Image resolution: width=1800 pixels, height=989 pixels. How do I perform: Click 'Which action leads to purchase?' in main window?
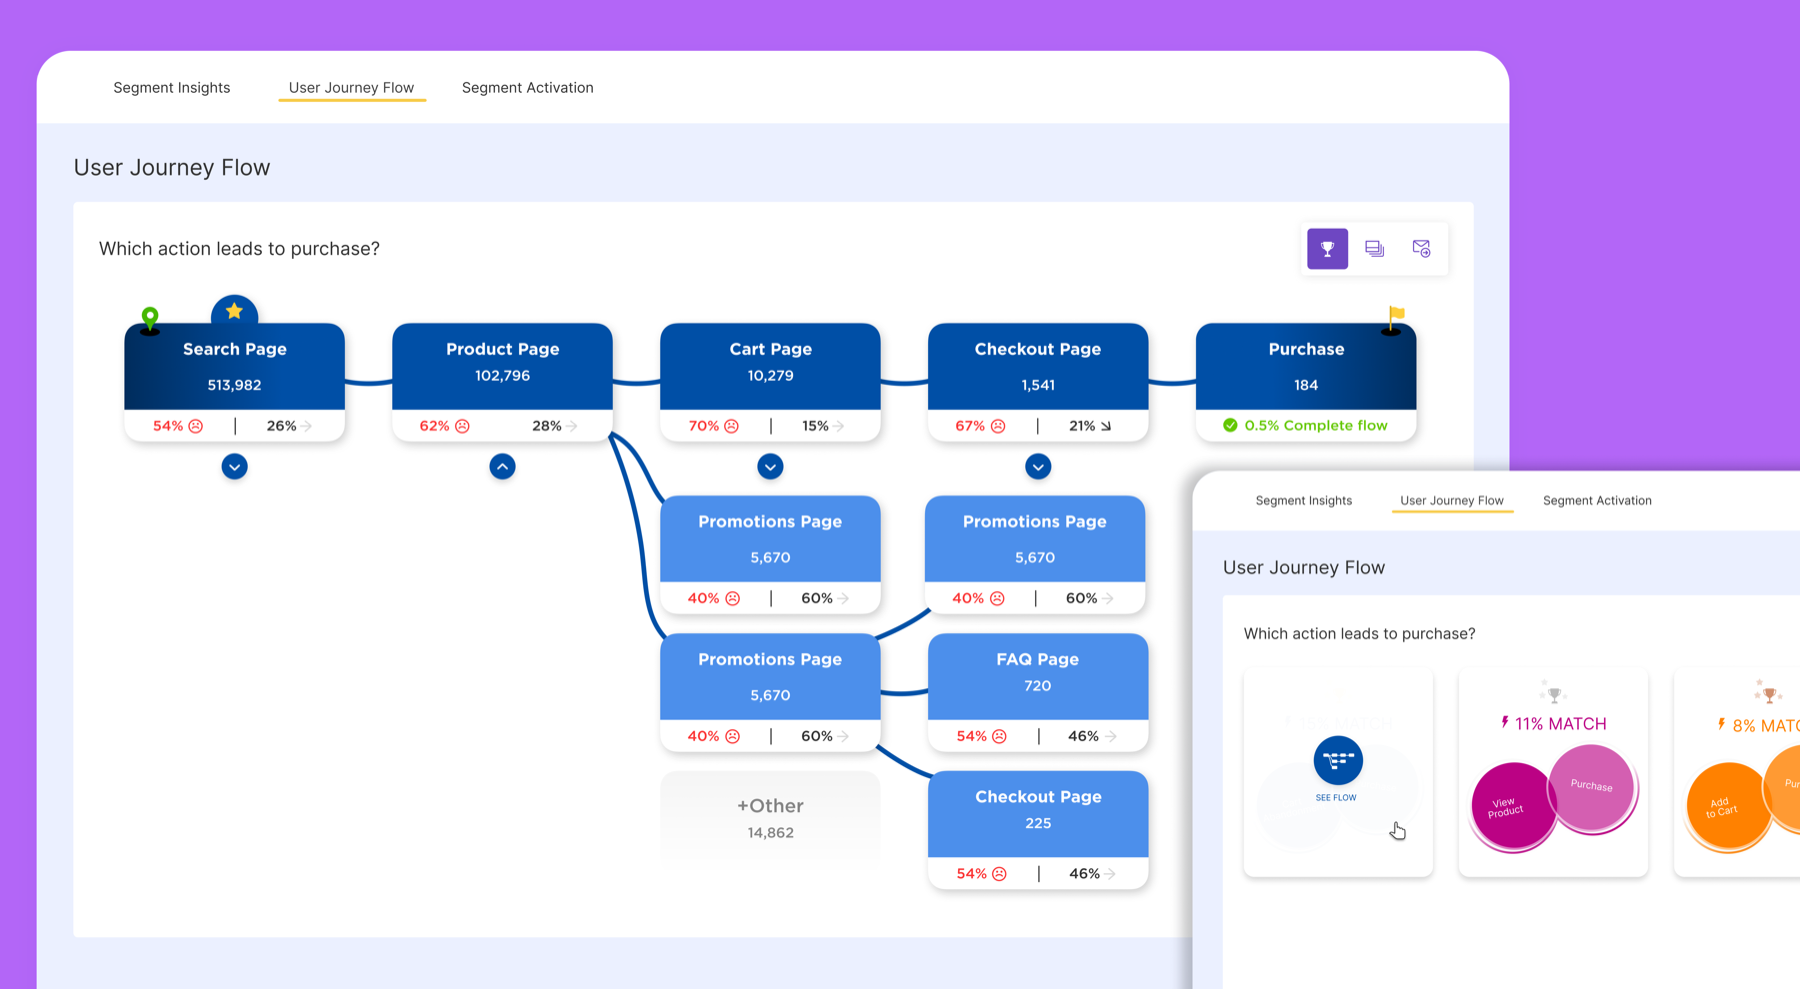(239, 249)
